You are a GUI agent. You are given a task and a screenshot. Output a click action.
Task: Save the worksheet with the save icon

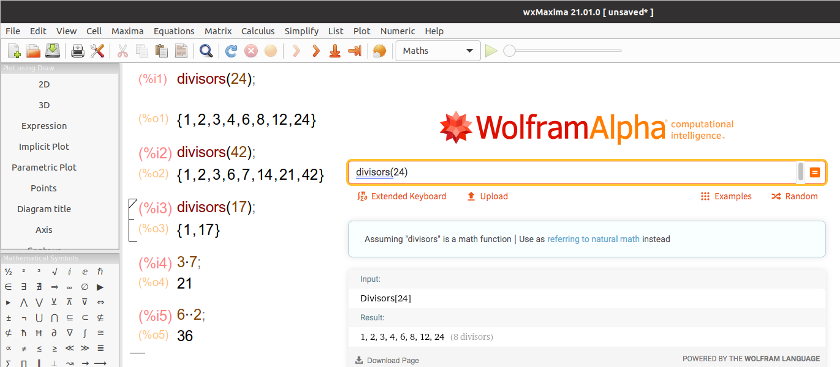tap(52, 51)
